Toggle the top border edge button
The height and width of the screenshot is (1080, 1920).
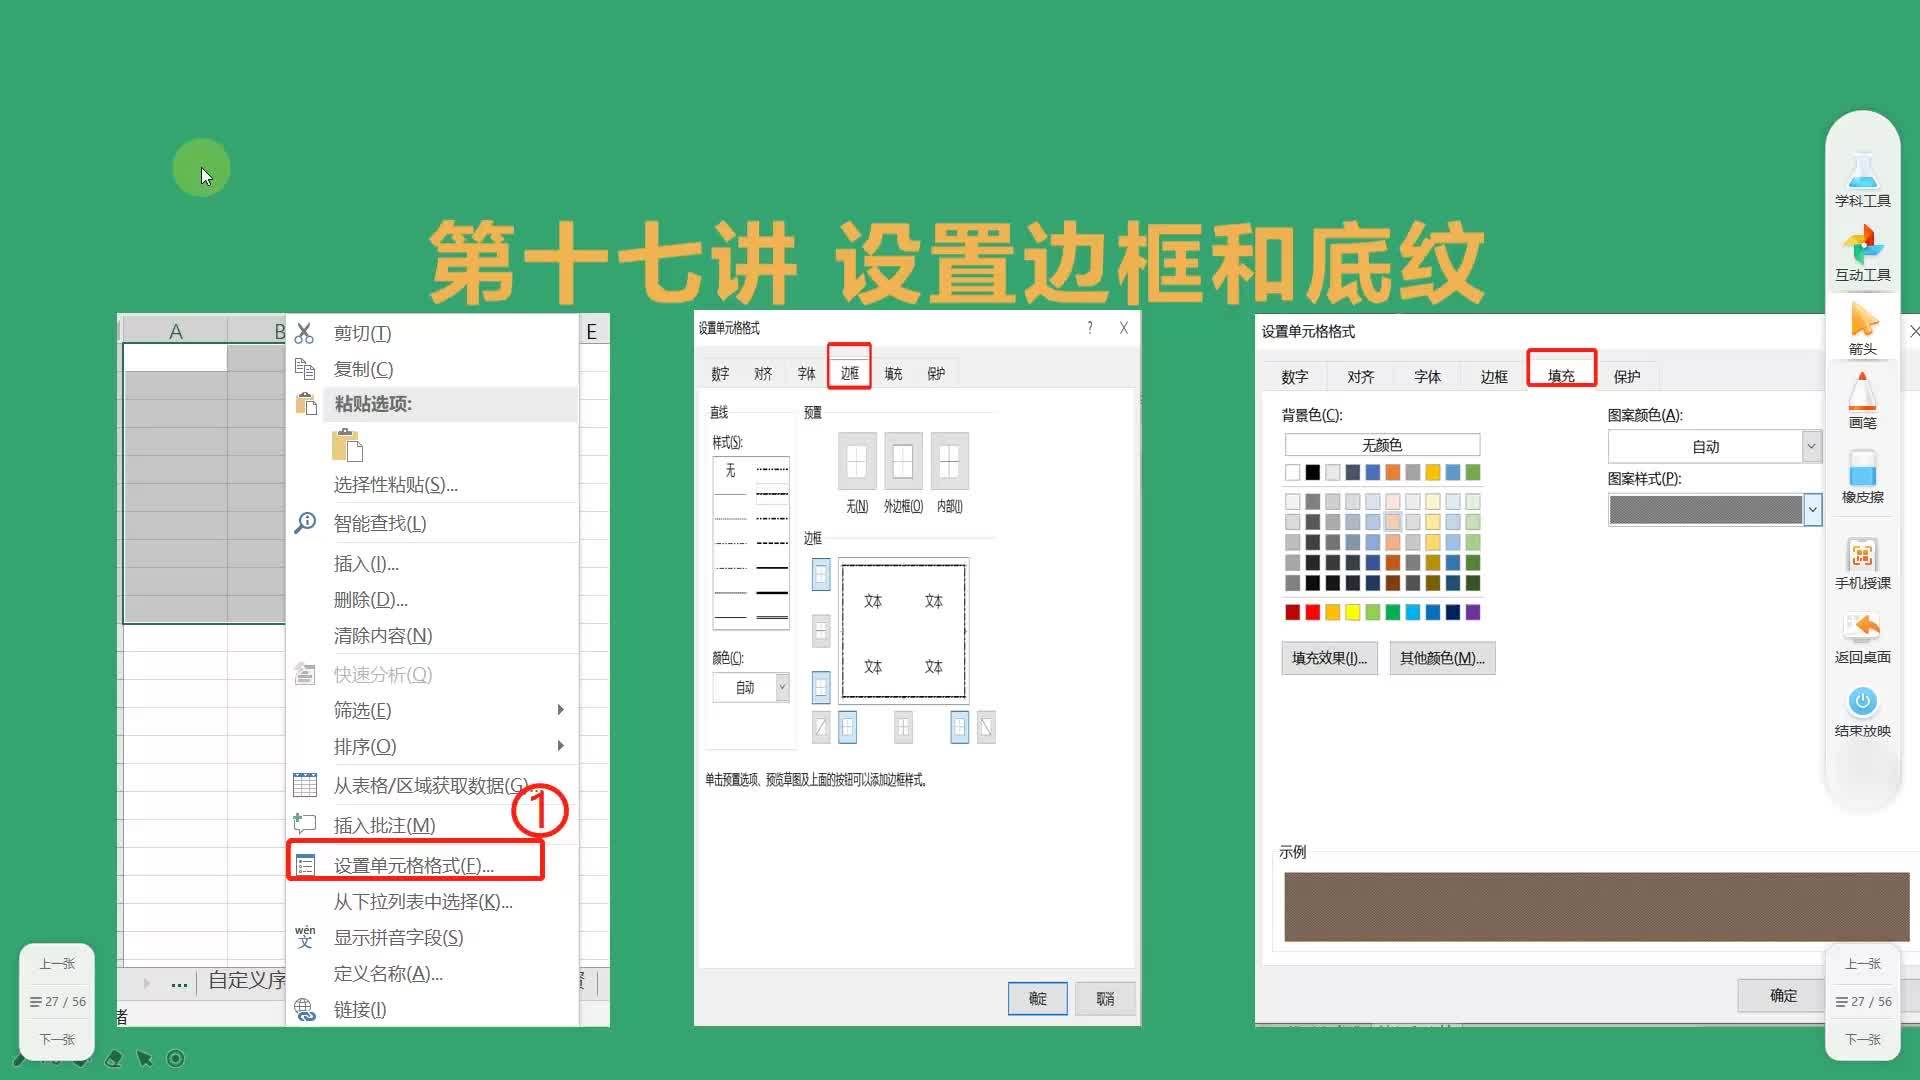point(820,575)
